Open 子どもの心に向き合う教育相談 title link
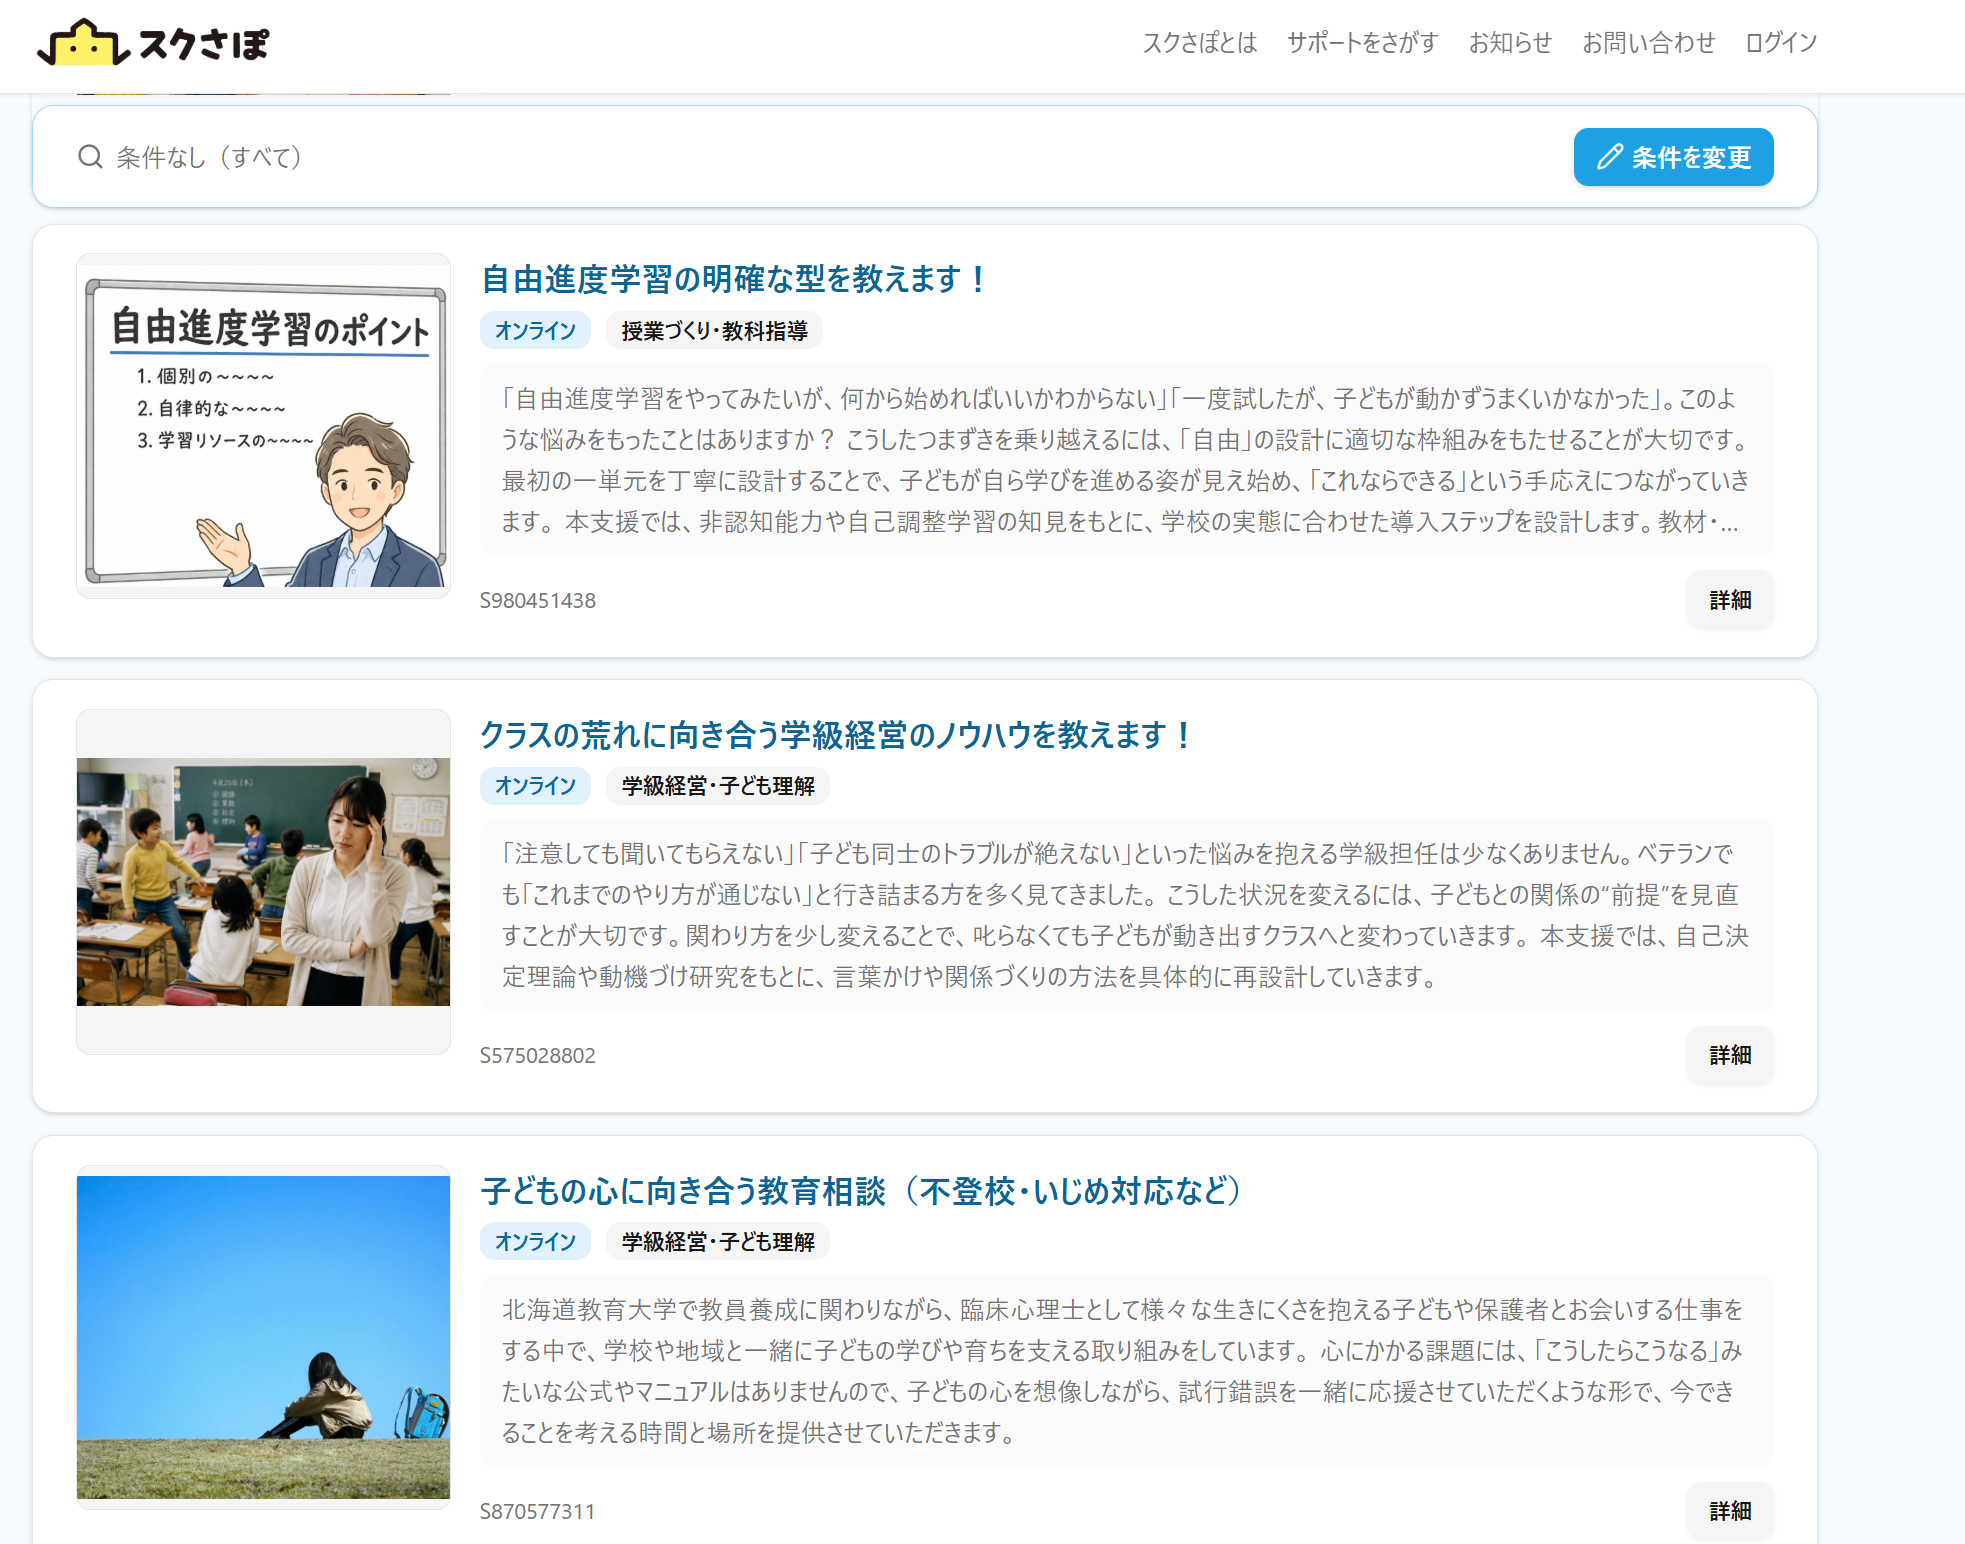 point(862,1191)
